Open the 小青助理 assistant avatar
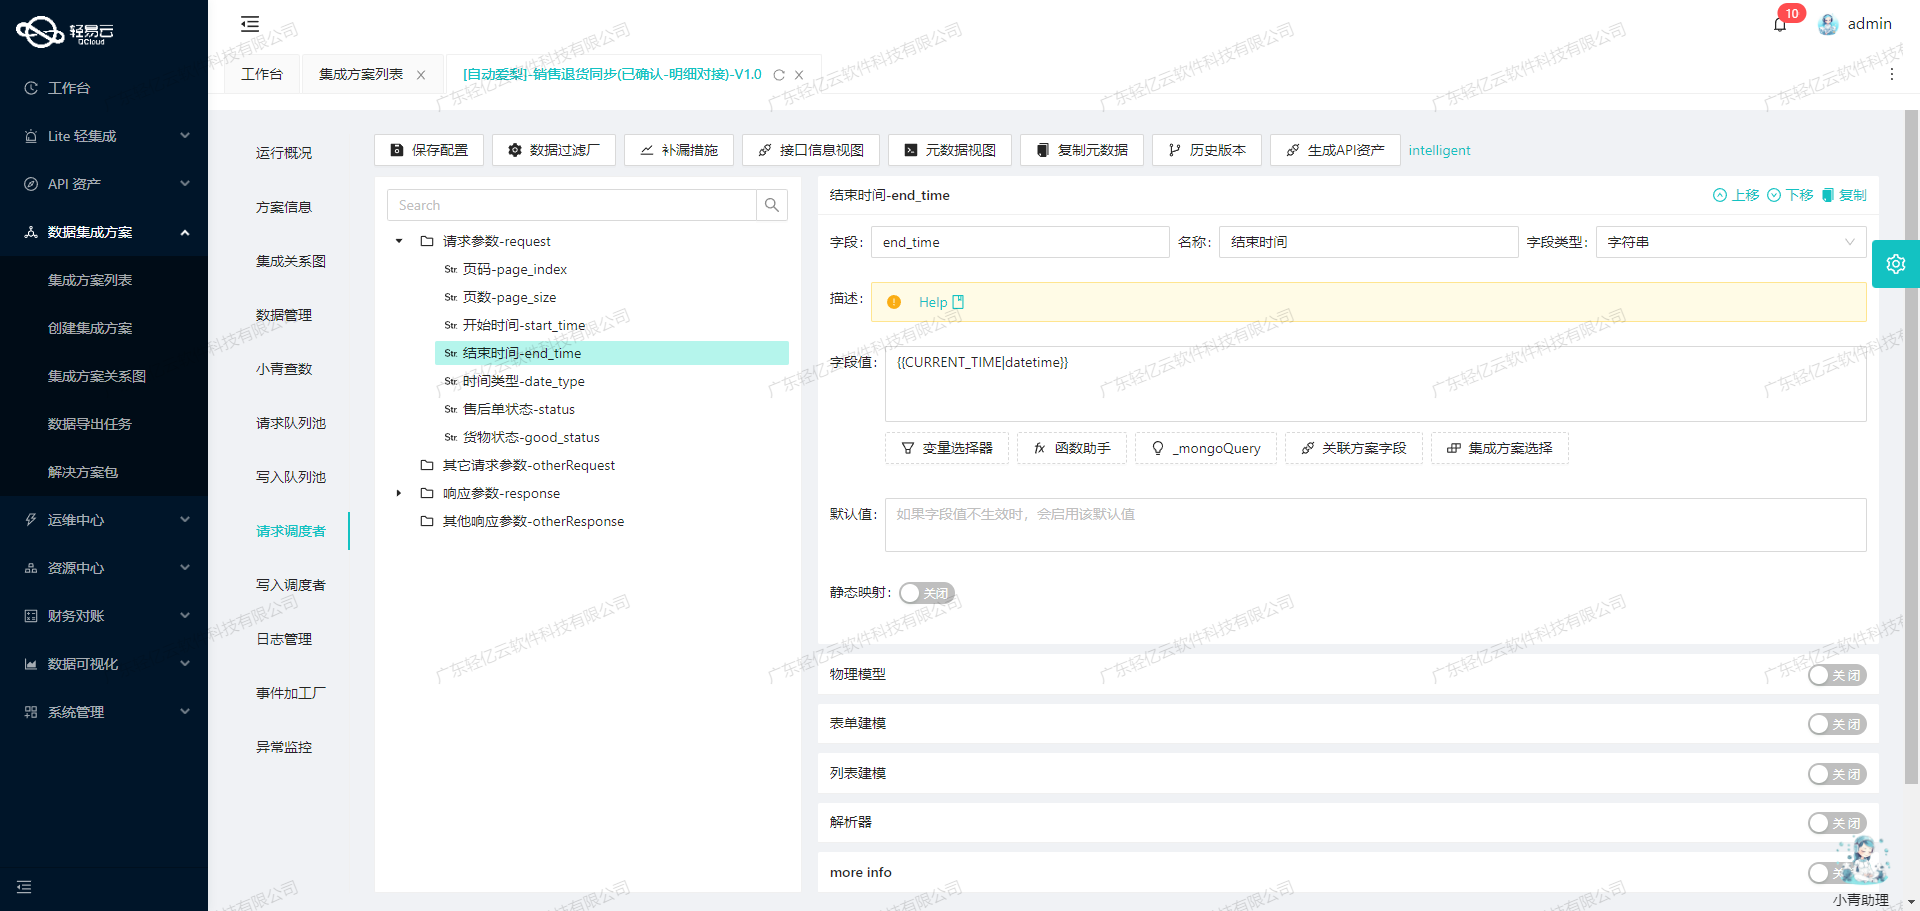Screen dimensions: 1920x911 pos(1864,860)
